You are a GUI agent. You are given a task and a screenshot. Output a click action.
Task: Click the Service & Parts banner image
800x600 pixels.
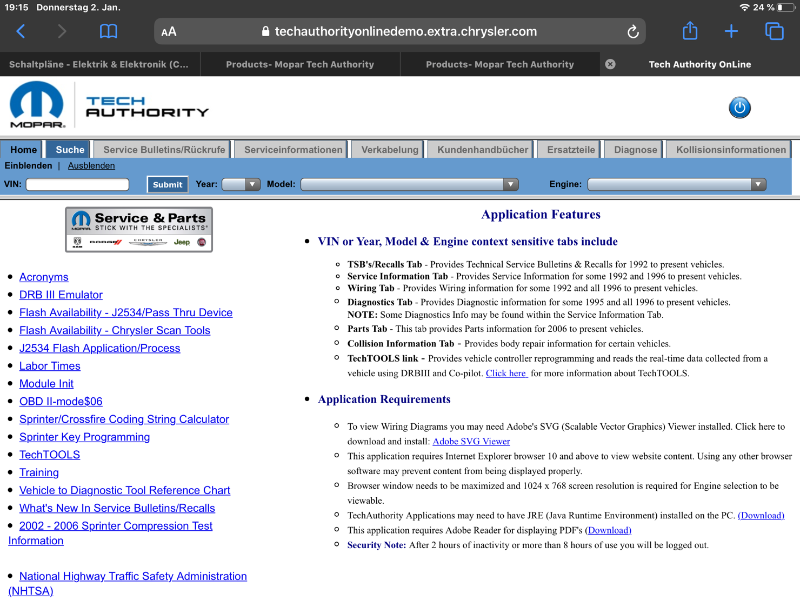137,229
